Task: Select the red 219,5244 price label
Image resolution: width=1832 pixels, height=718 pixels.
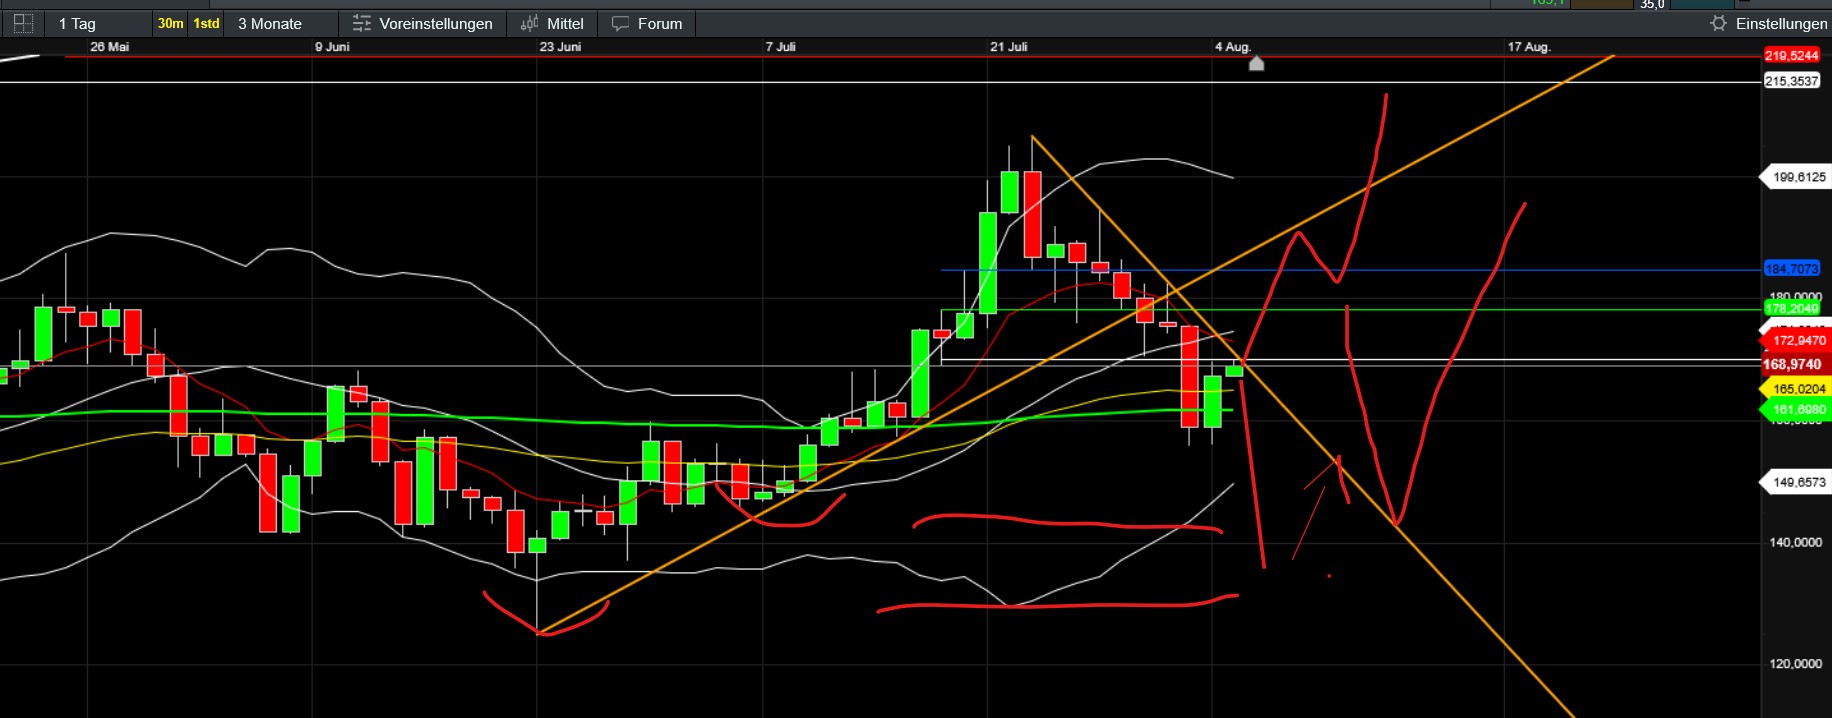Action: tap(1791, 56)
